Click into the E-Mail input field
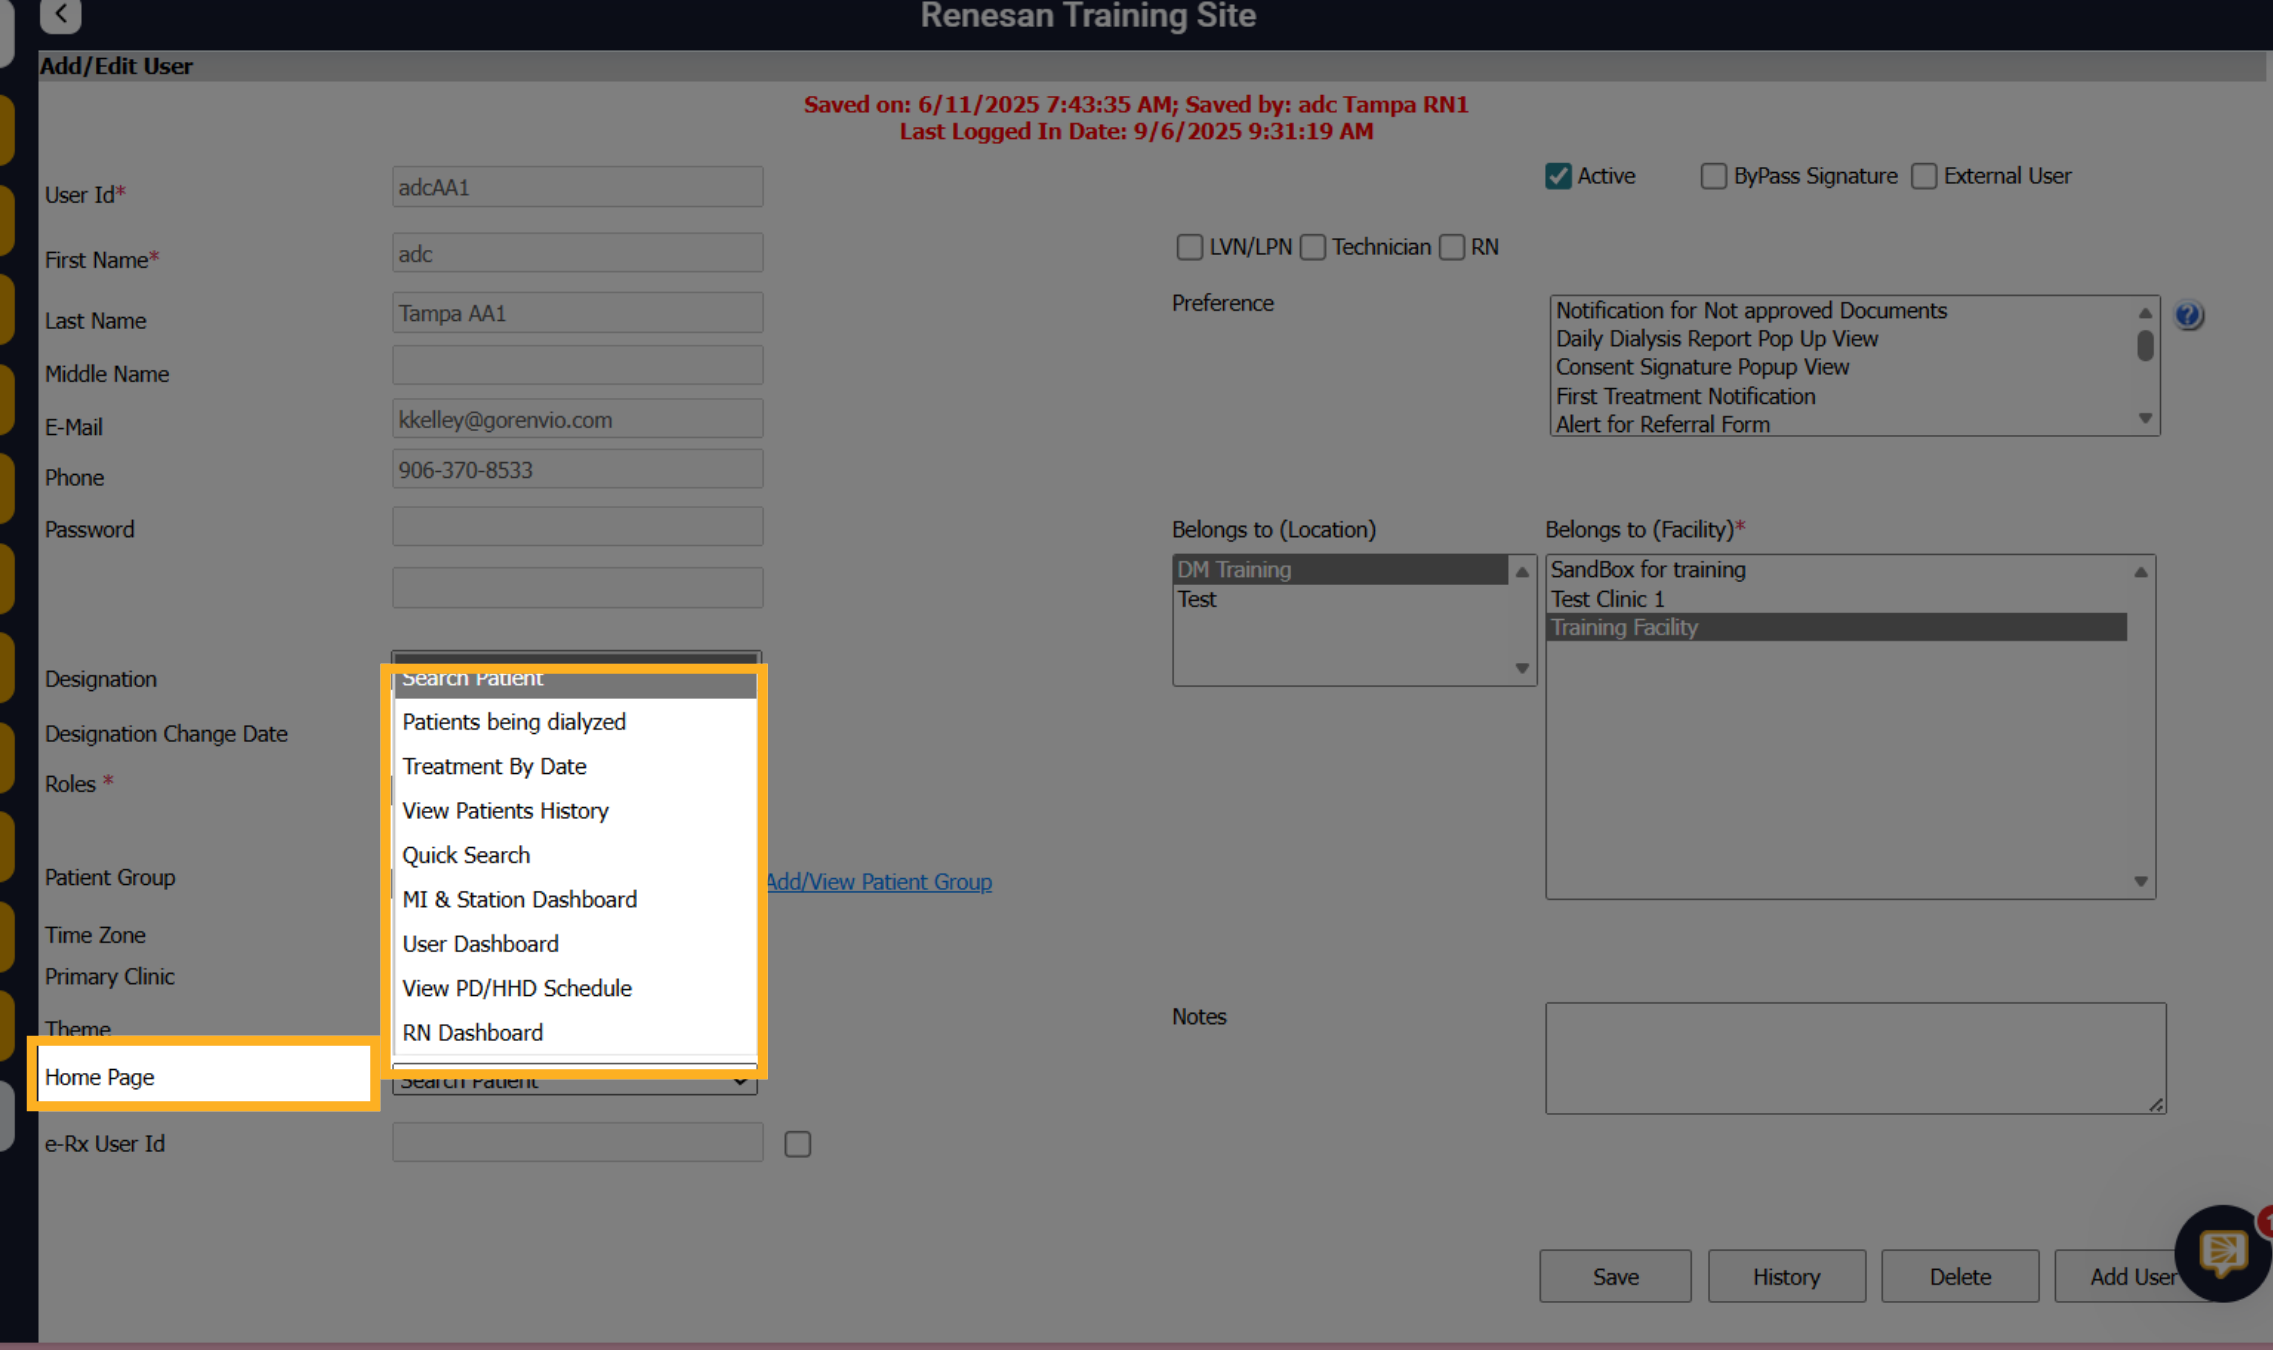The height and width of the screenshot is (1350, 2273). [577, 419]
